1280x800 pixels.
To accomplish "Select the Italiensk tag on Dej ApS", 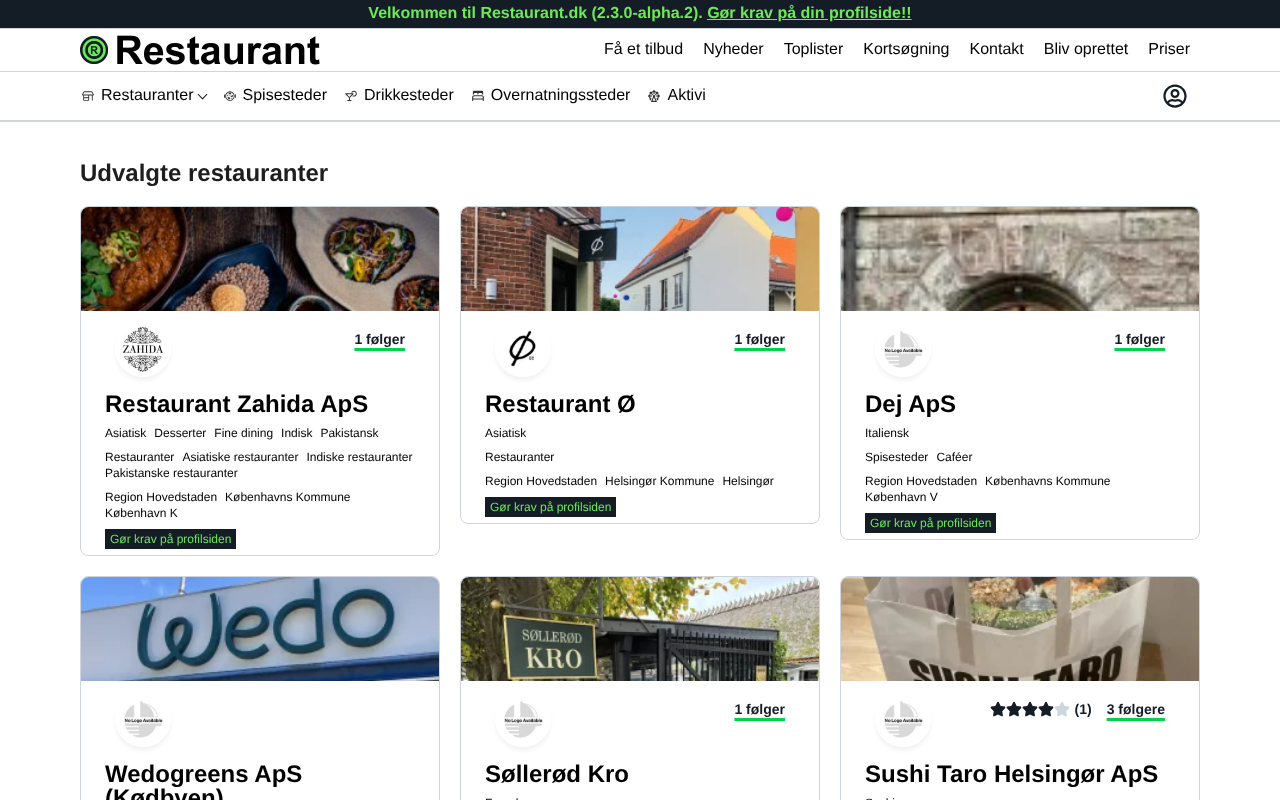I will [x=887, y=433].
